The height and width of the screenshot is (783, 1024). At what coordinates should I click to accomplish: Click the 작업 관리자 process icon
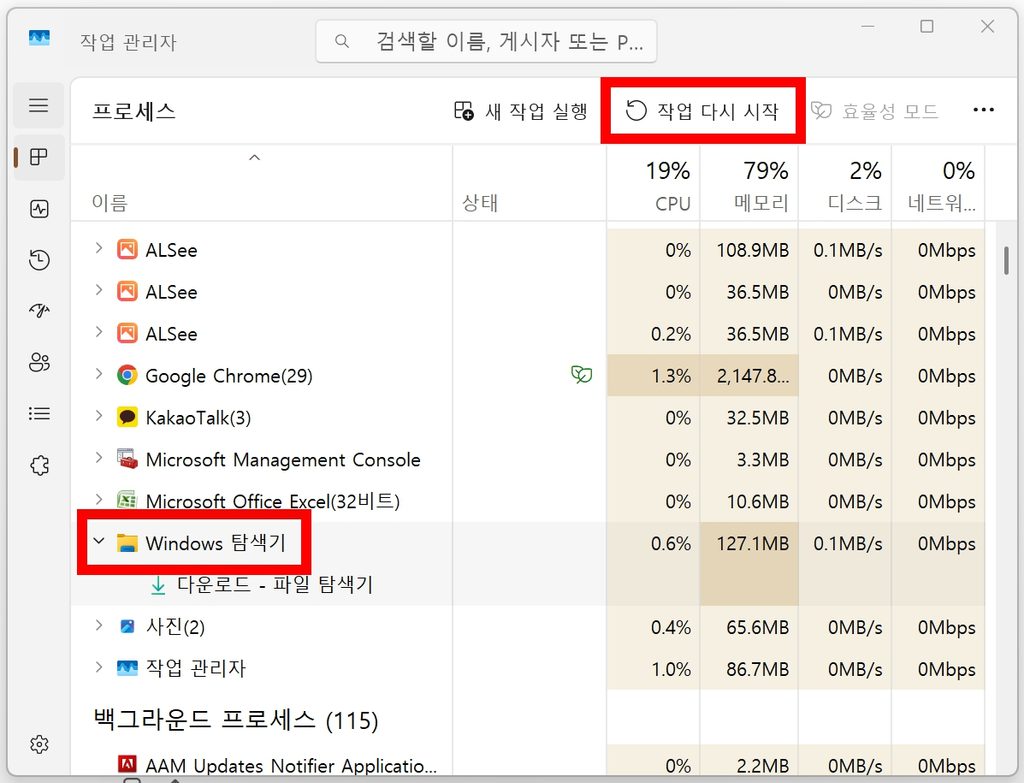click(127, 668)
